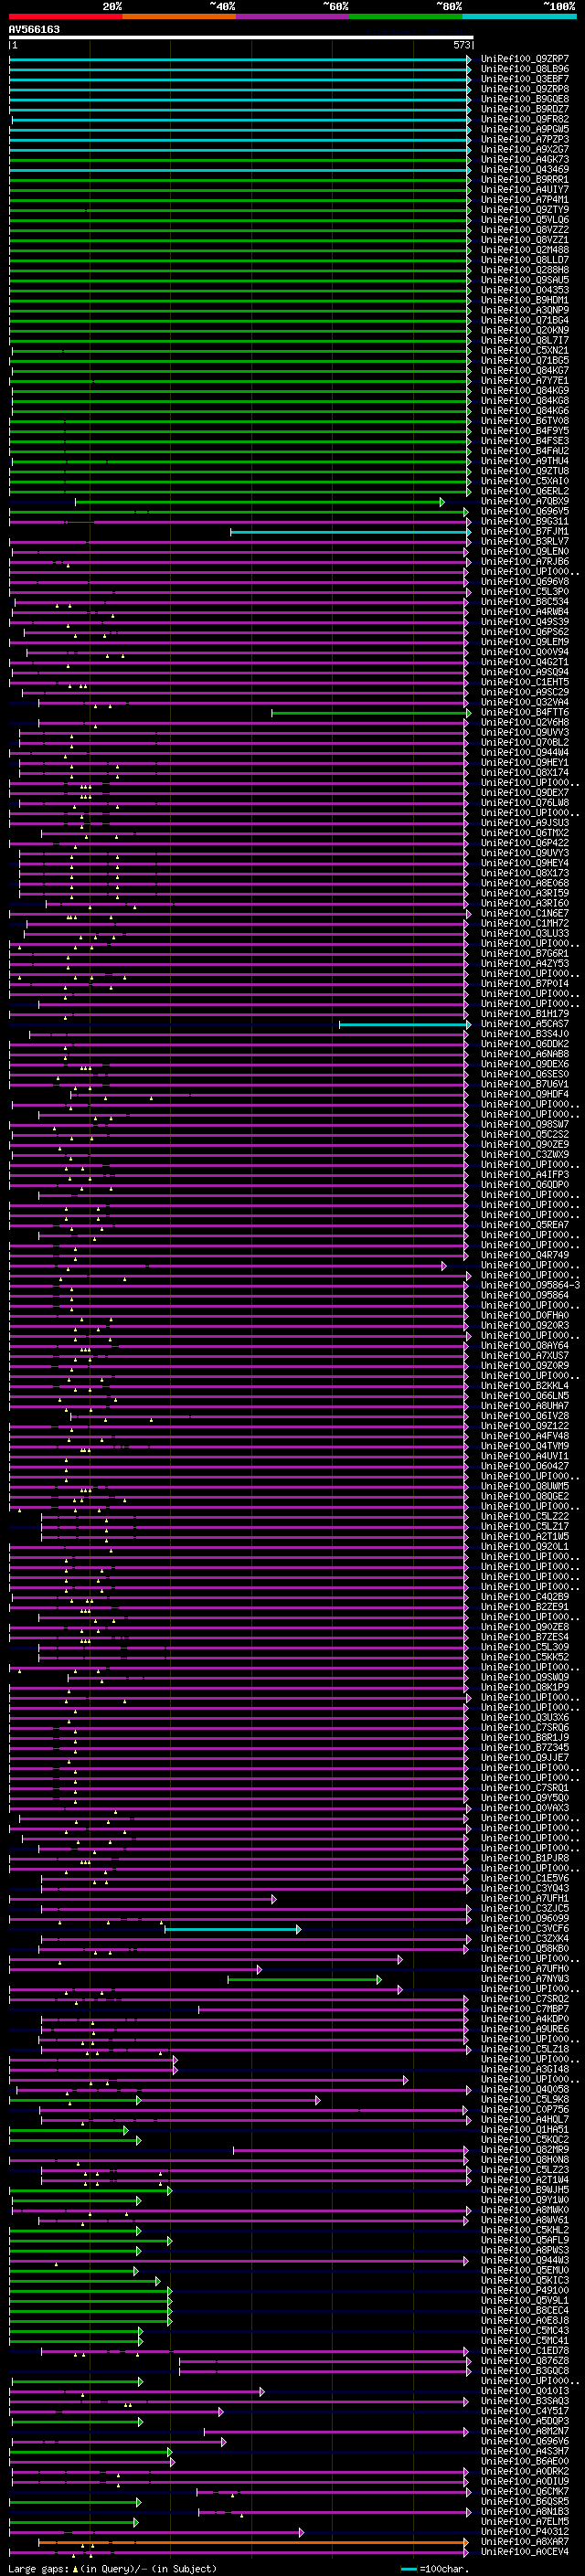
Task: Select label UniRef100_B9HDM1
Action: [x=525, y=300]
